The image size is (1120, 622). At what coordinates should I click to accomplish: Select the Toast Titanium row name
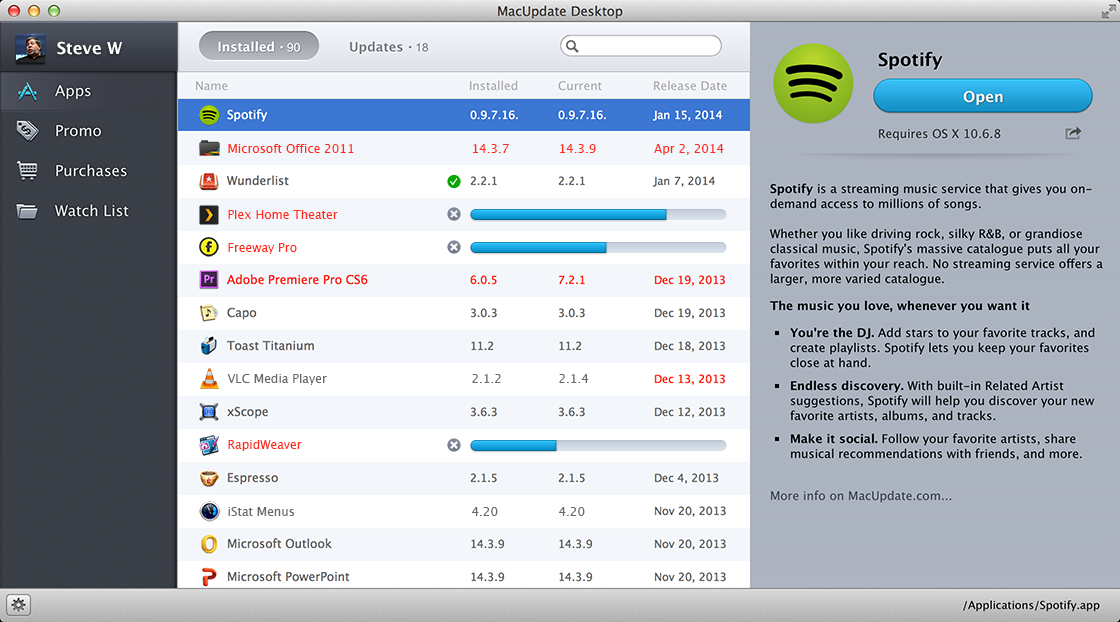270,346
